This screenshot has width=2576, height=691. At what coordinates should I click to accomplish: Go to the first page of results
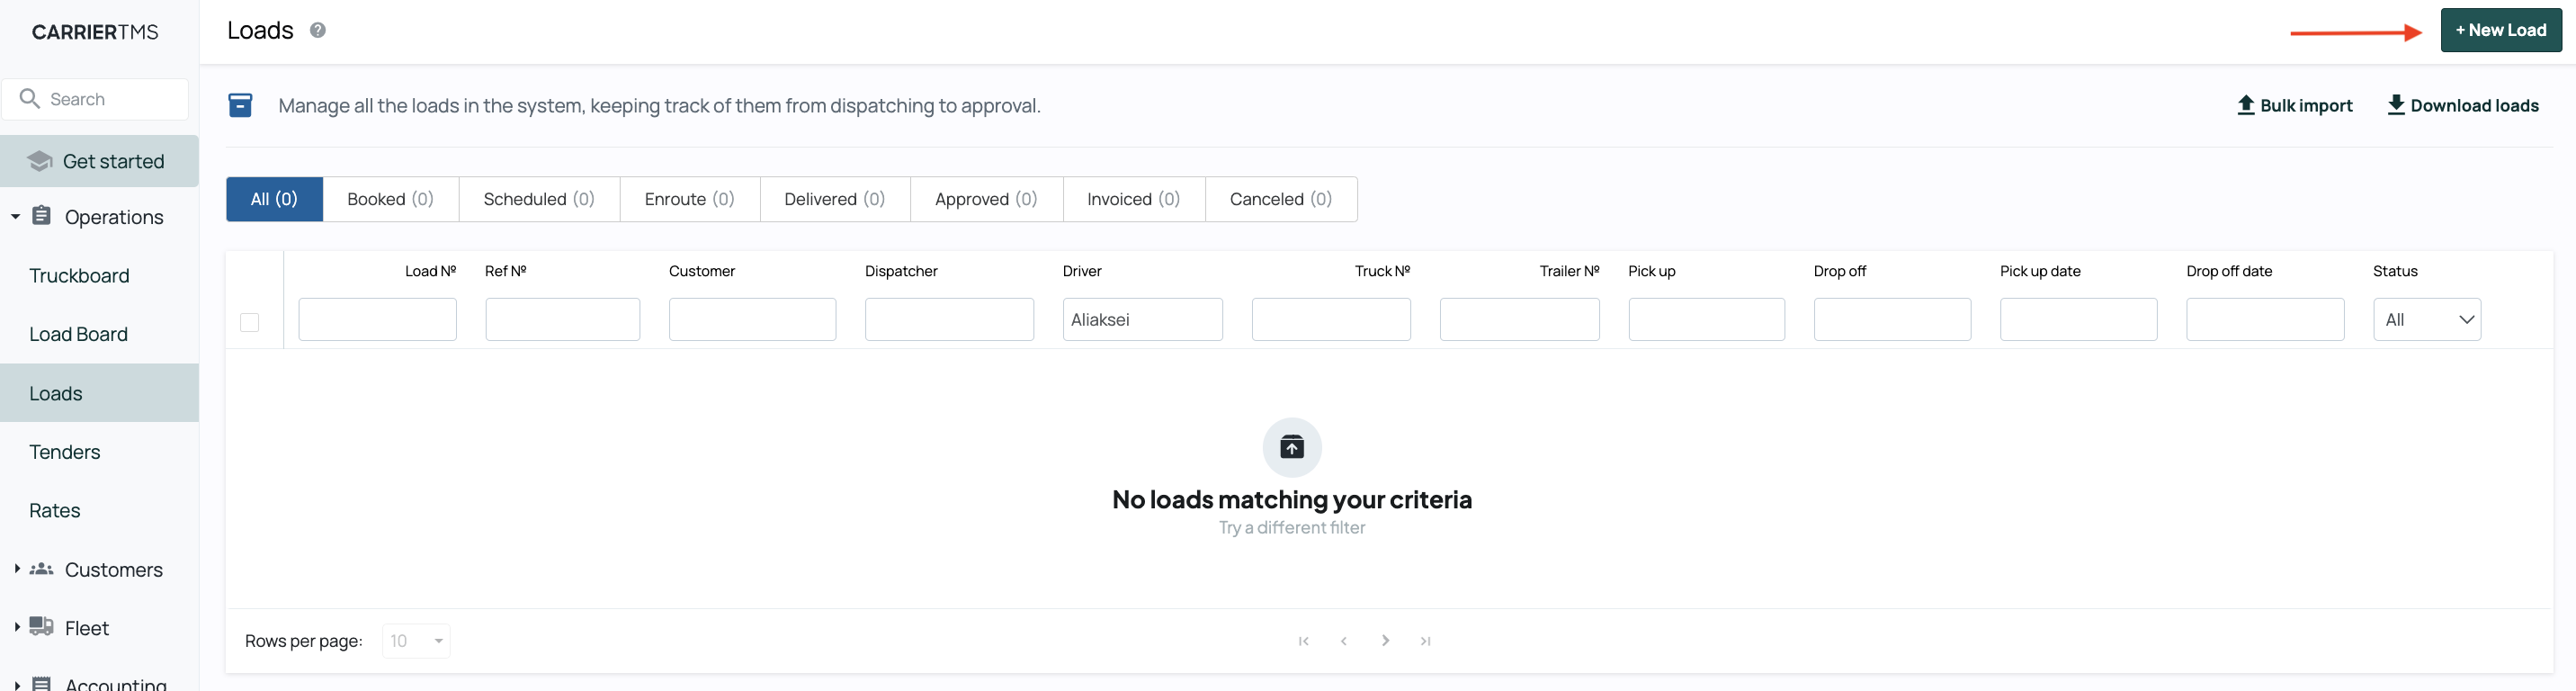click(x=1303, y=641)
